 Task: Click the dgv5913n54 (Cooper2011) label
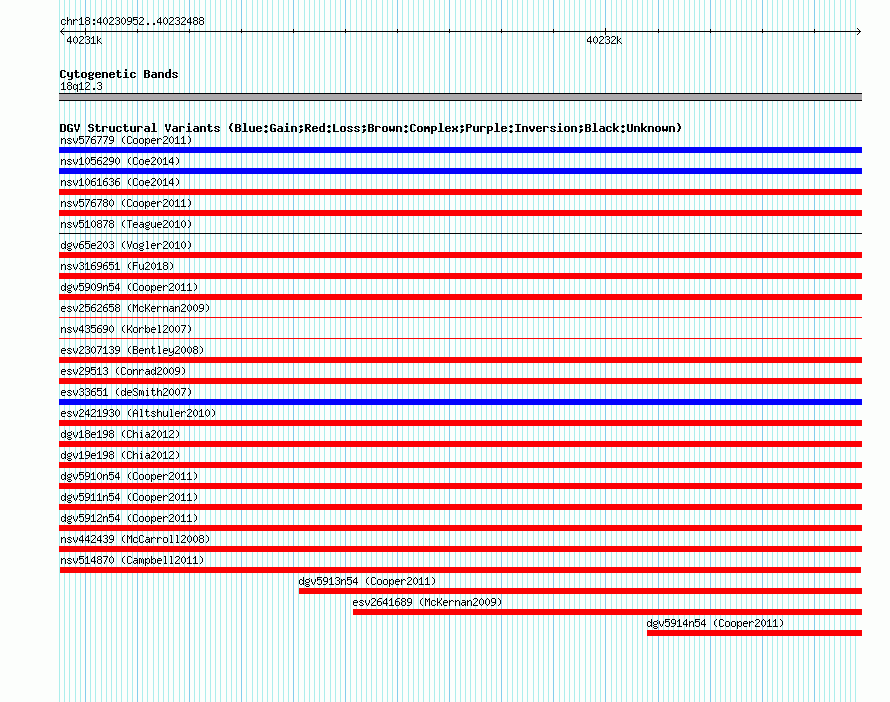[367, 581]
